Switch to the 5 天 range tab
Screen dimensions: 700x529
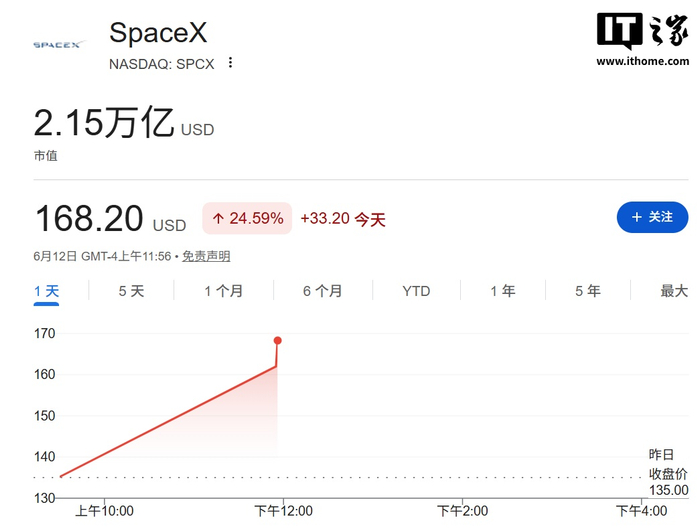(x=131, y=291)
